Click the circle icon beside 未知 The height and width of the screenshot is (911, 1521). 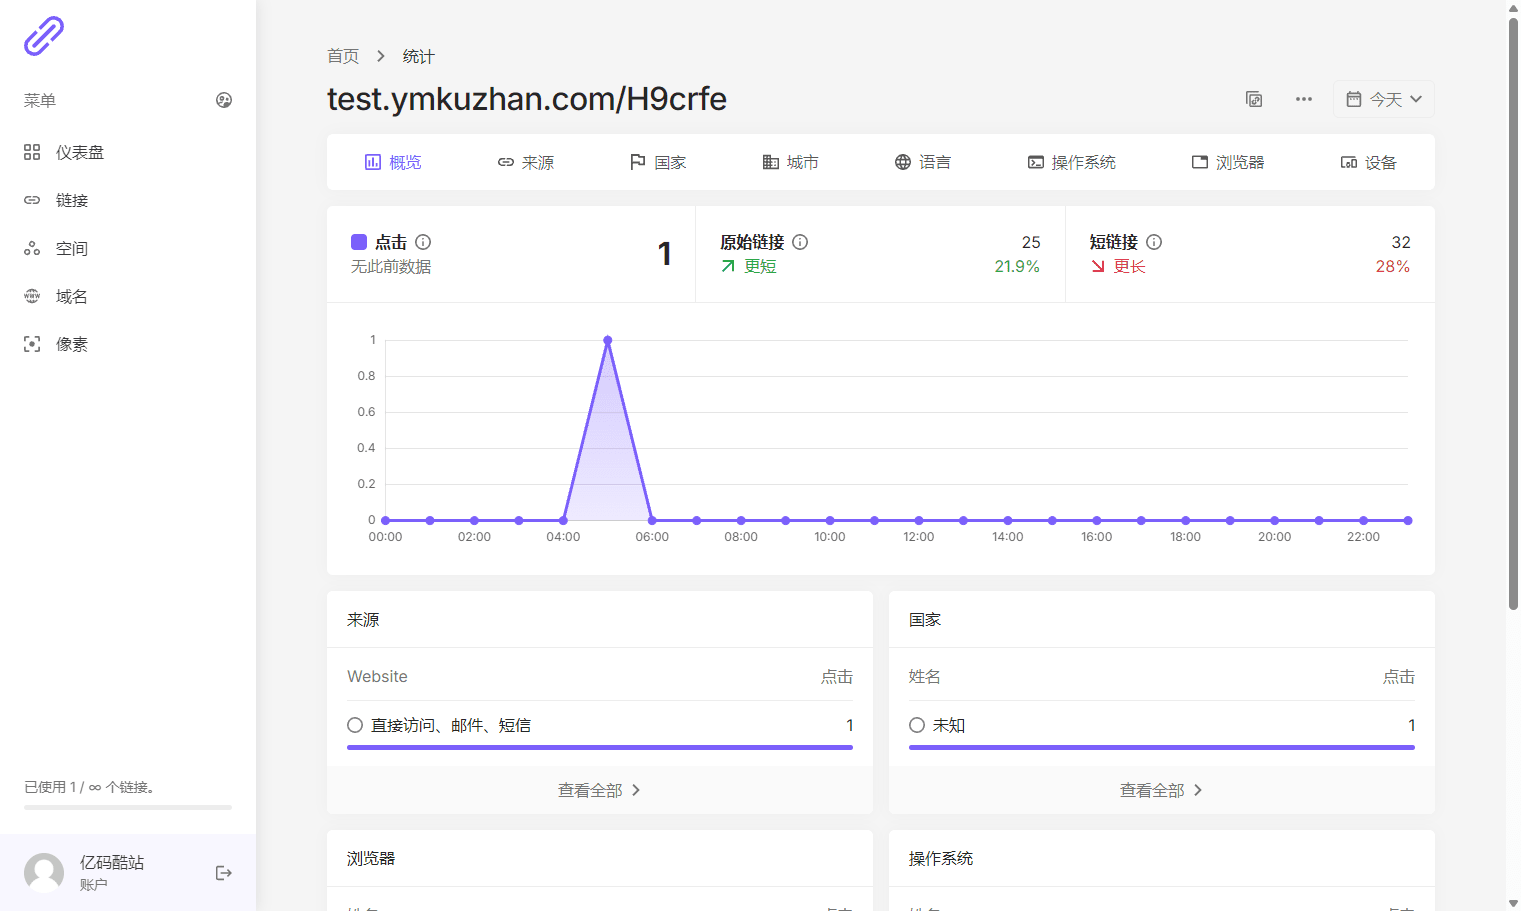917,725
